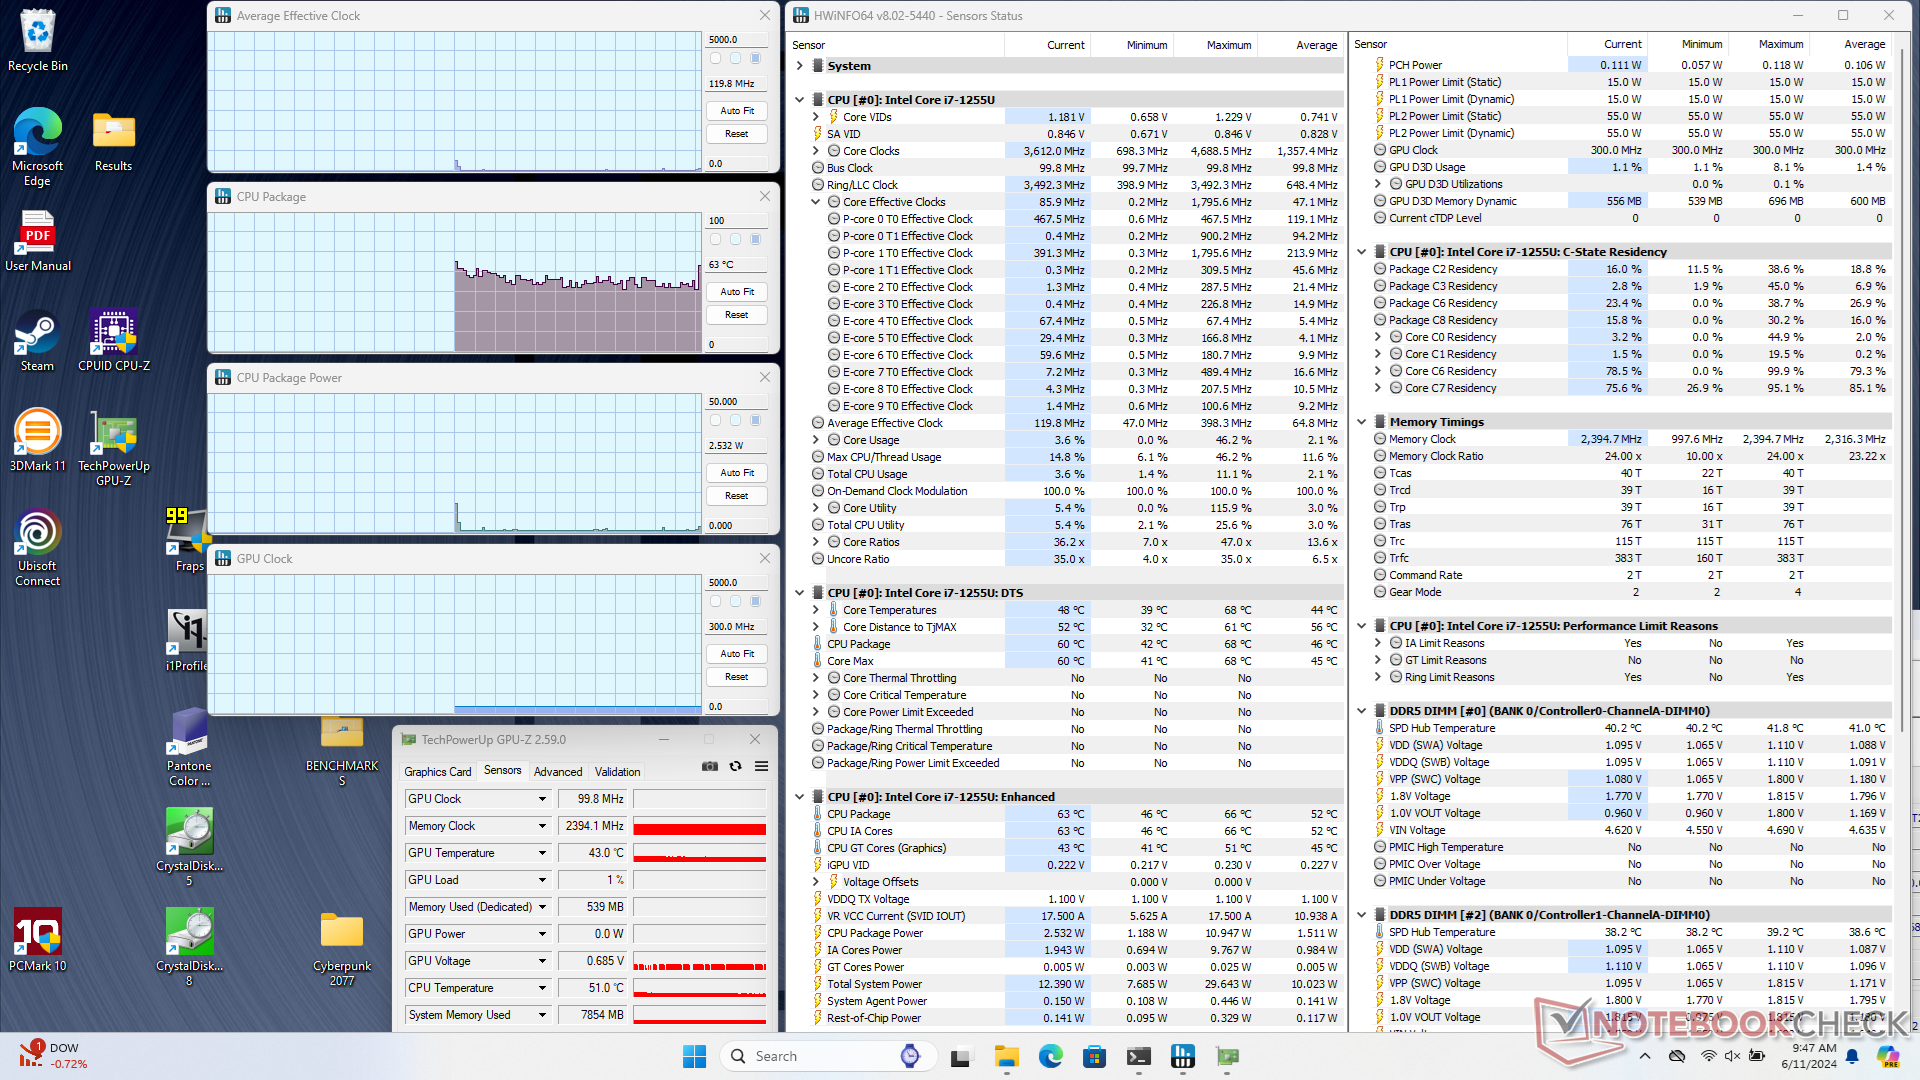Click Reset in Average Effective Clock window
Viewport: 1920px width, 1080px height.
click(737, 134)
